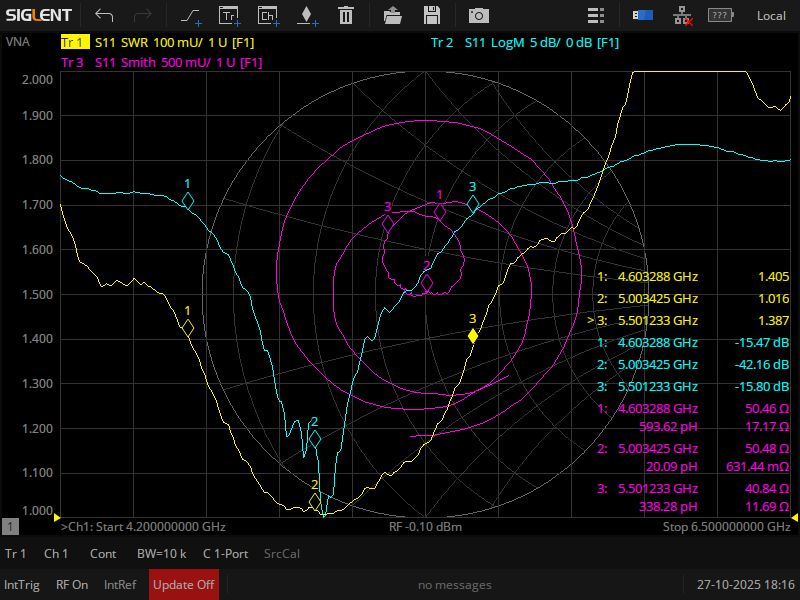
Task: Click the trash delete icon
Action: [345, 15]
